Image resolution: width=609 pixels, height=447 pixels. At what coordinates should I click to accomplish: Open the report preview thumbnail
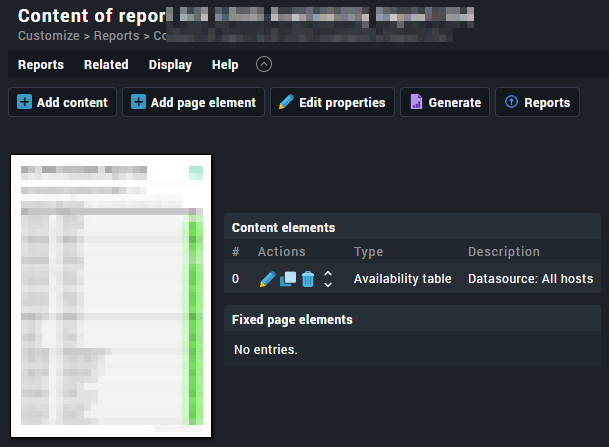(x=111, y=295)
